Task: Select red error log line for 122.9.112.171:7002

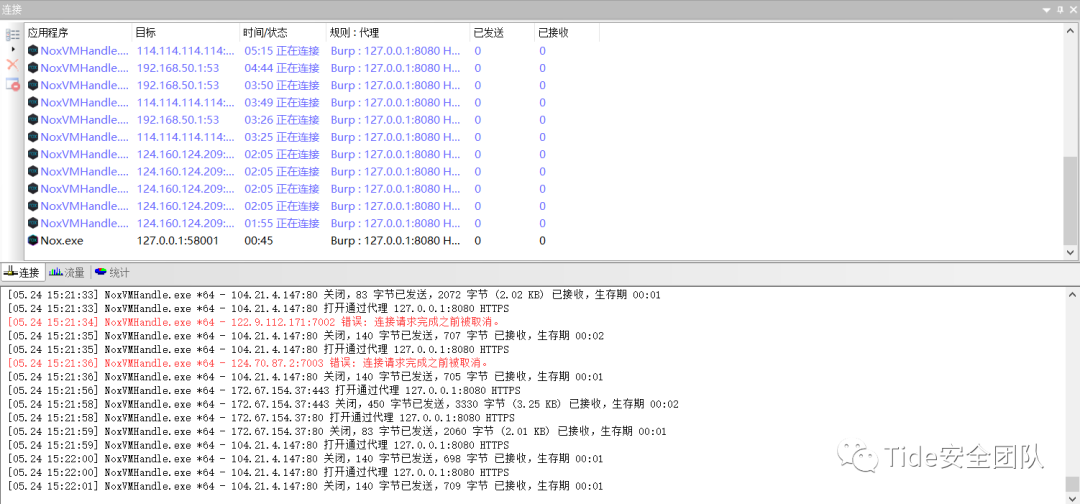Action: (x=254, y=322)
